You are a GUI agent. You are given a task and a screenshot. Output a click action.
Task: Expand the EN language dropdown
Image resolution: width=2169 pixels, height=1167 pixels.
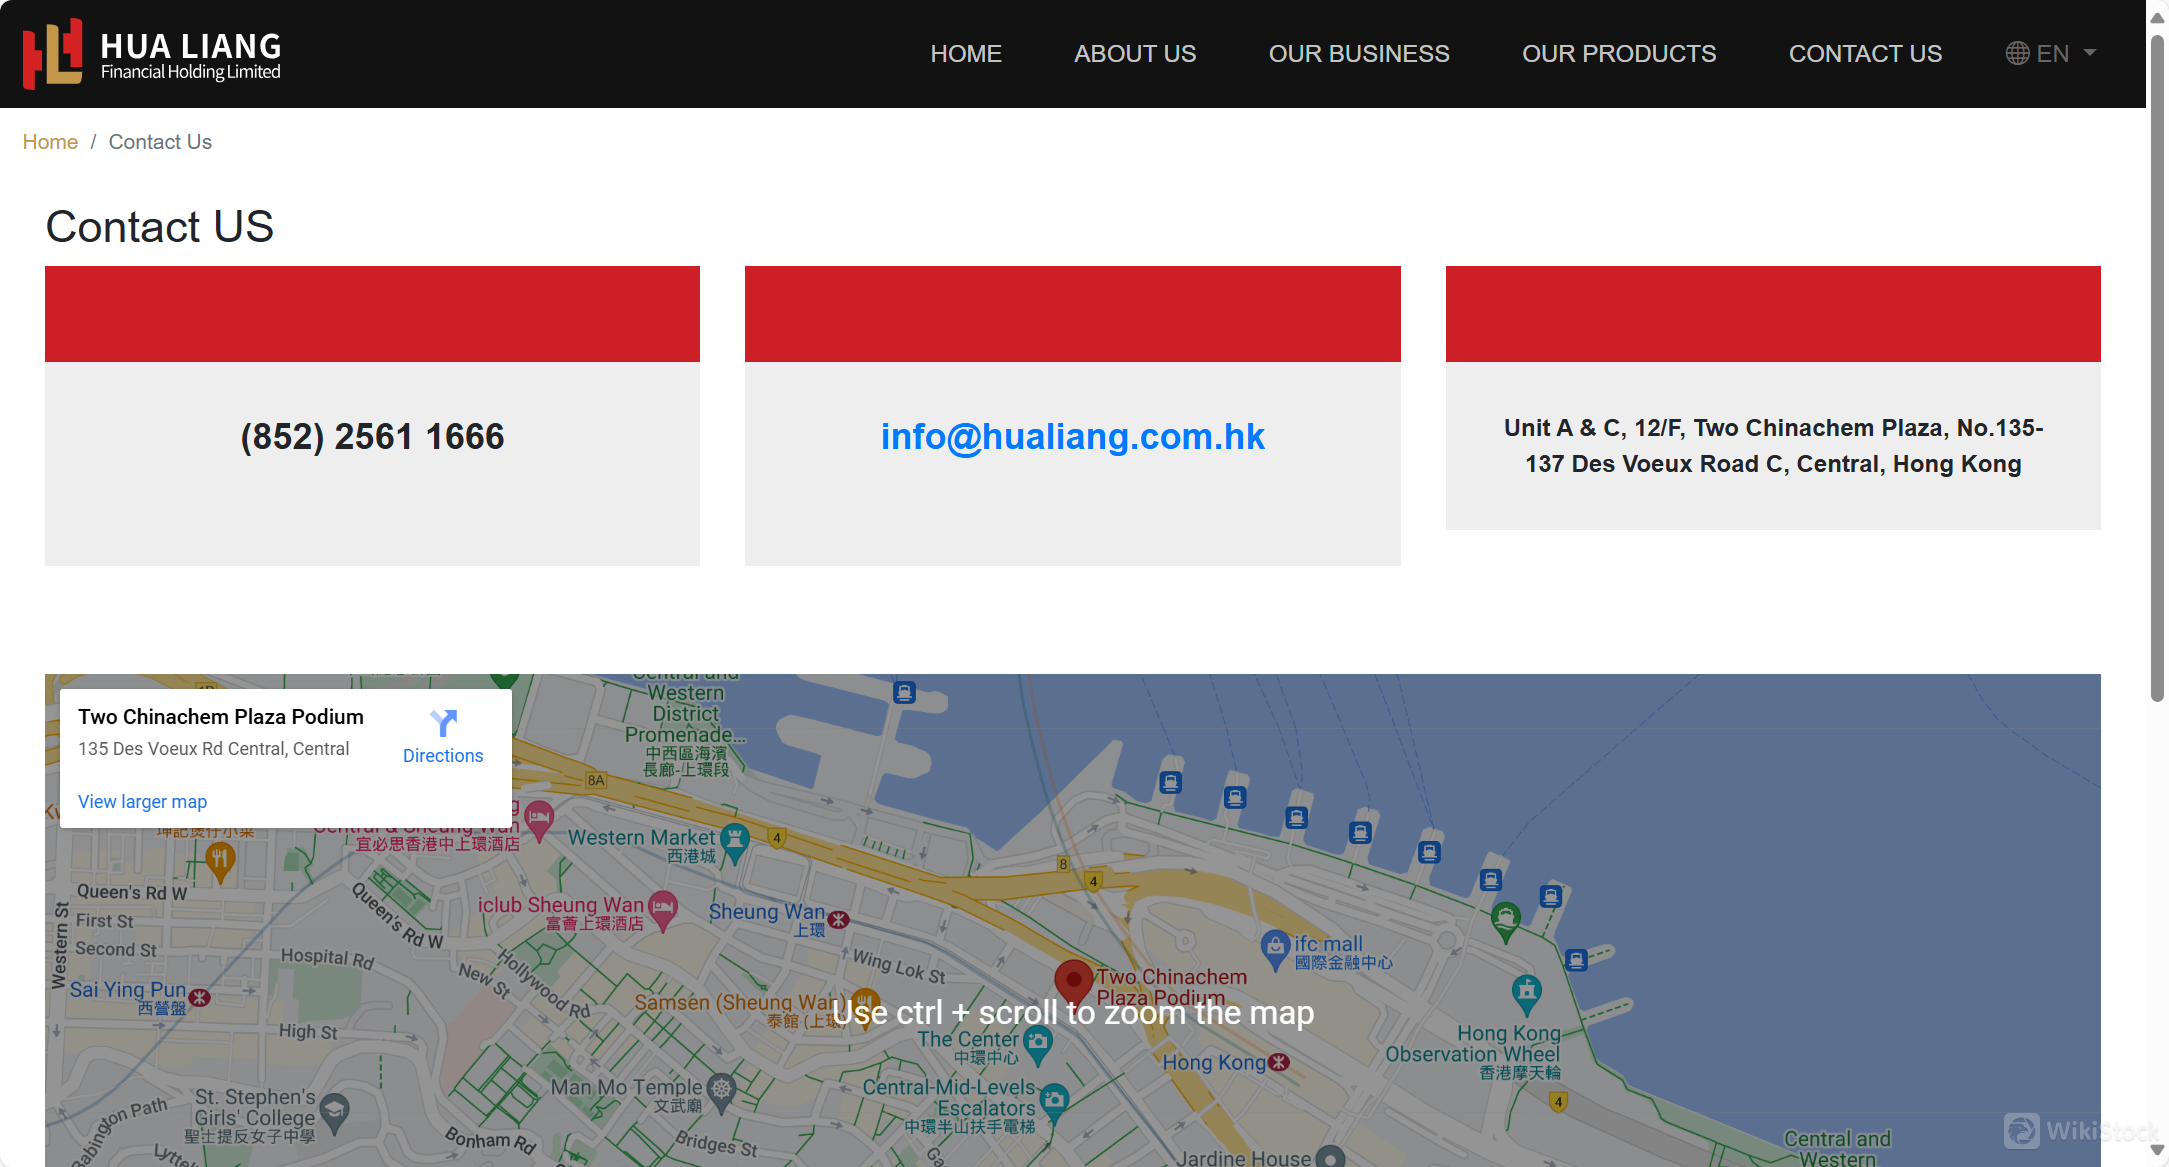pyautogui.click(x=2089, y=53)
